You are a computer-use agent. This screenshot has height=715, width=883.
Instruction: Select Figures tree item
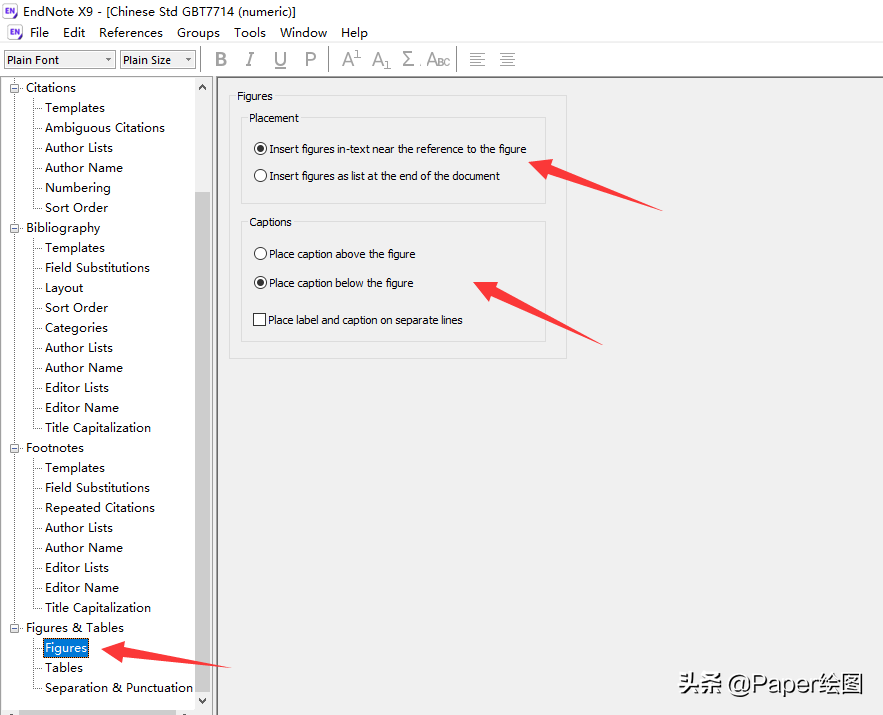click(x=66, y=647)
